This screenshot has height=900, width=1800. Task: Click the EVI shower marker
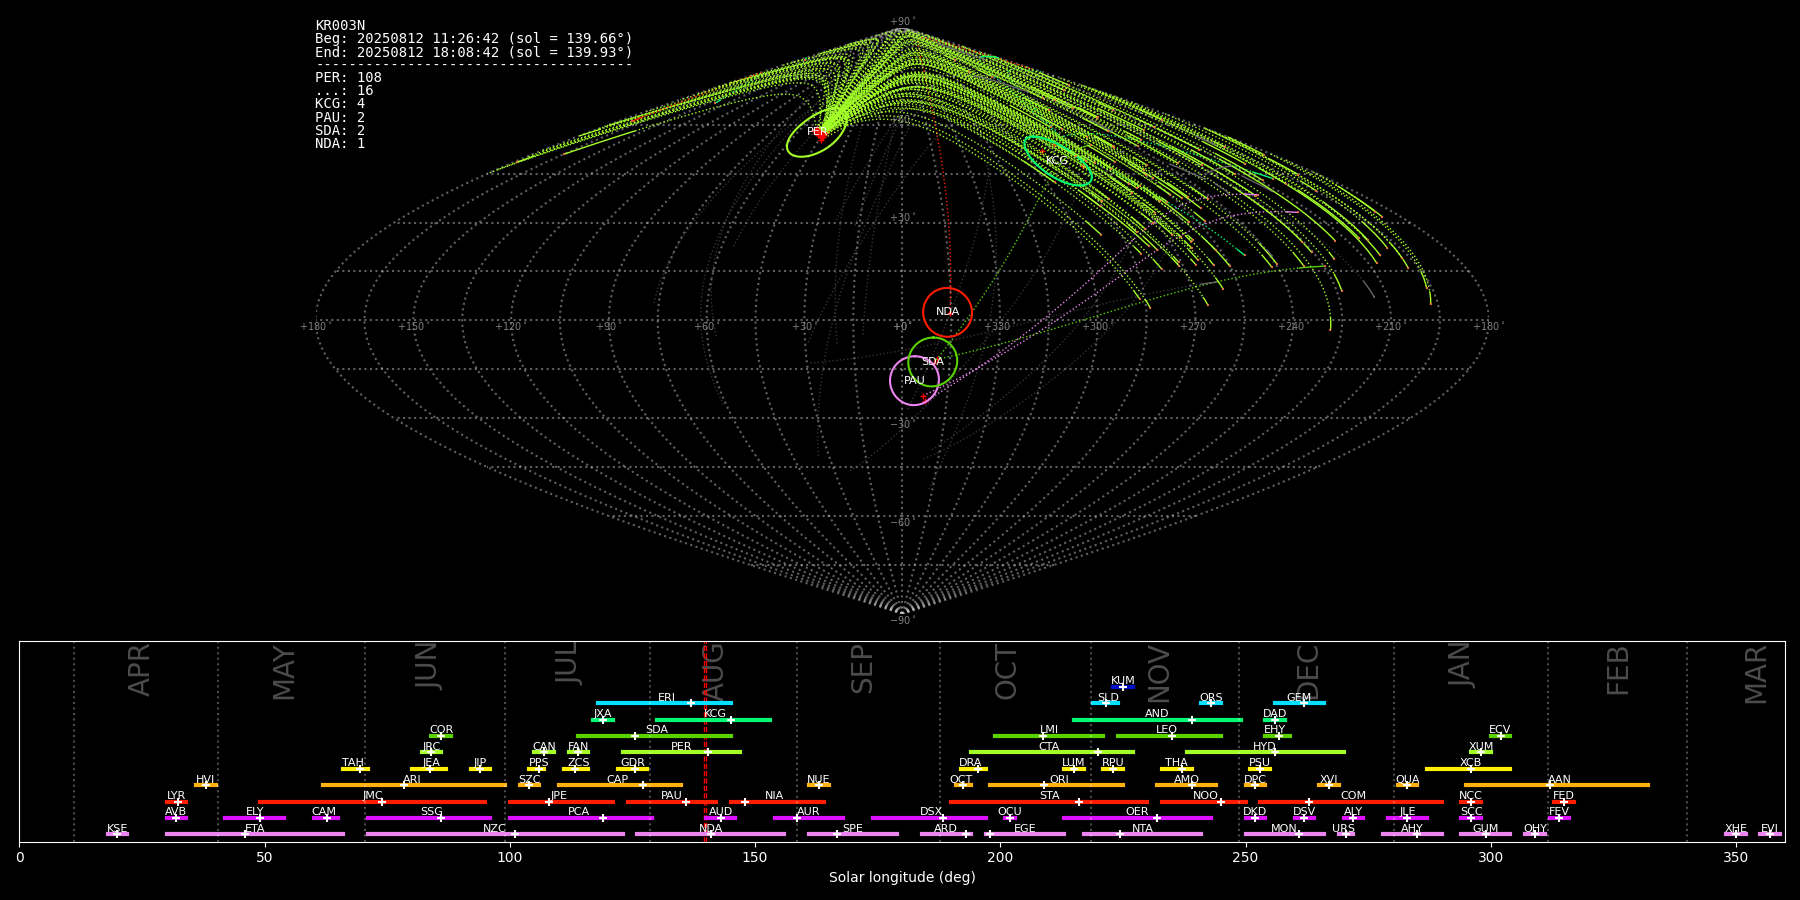click(1769, 834)
